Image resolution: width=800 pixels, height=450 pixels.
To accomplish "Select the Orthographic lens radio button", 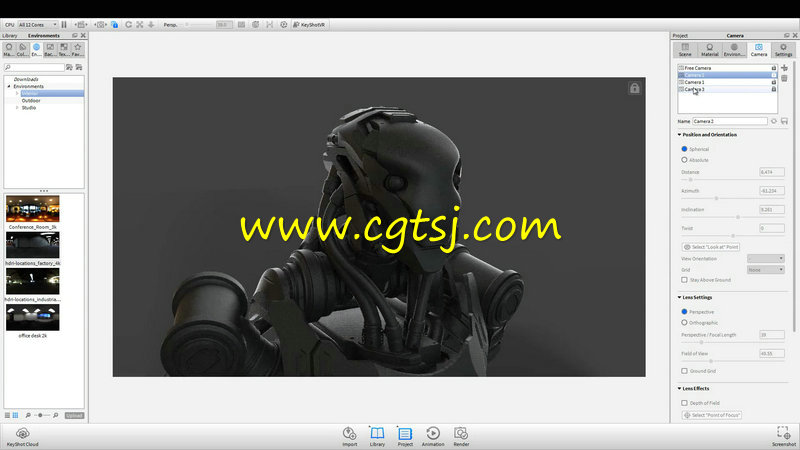I will [684, 322].
